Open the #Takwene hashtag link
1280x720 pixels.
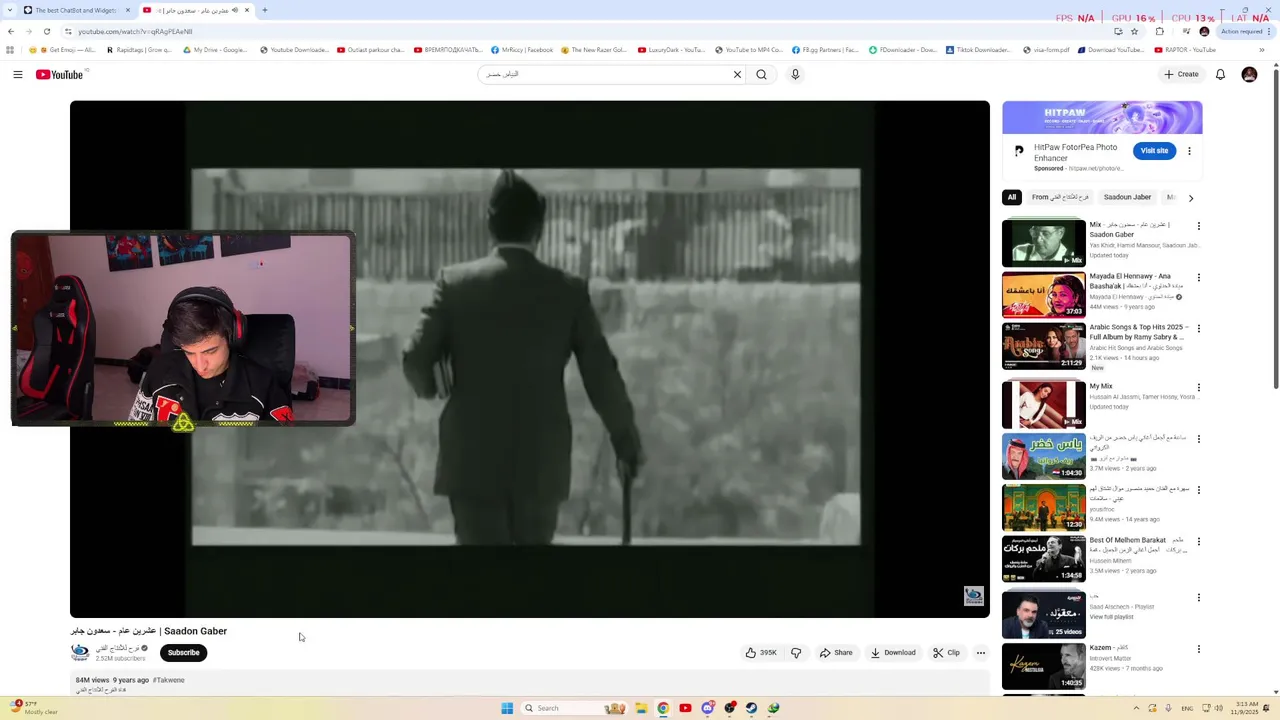click(169, 680)
